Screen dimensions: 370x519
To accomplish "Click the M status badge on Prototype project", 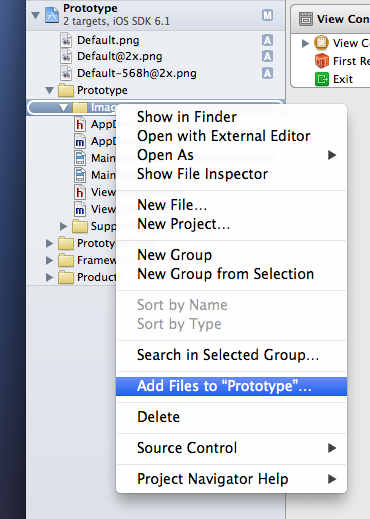I will pyautogui.click(x=267, y=15).
